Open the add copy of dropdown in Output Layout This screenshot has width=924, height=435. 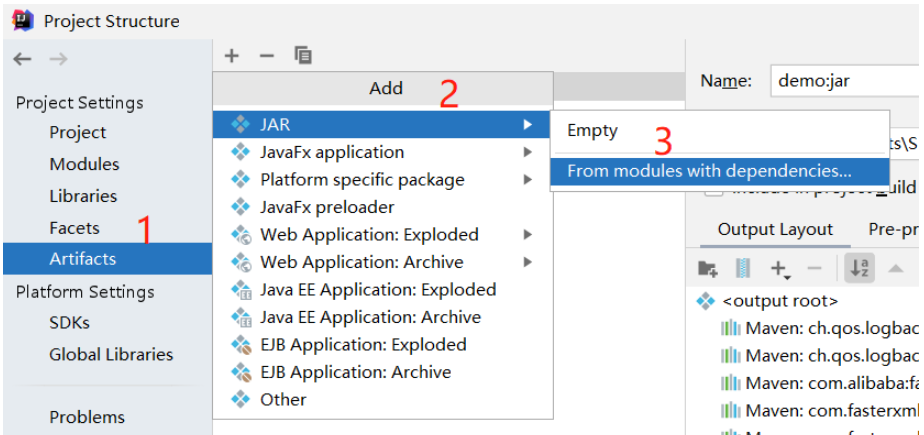tap(780, 268)
